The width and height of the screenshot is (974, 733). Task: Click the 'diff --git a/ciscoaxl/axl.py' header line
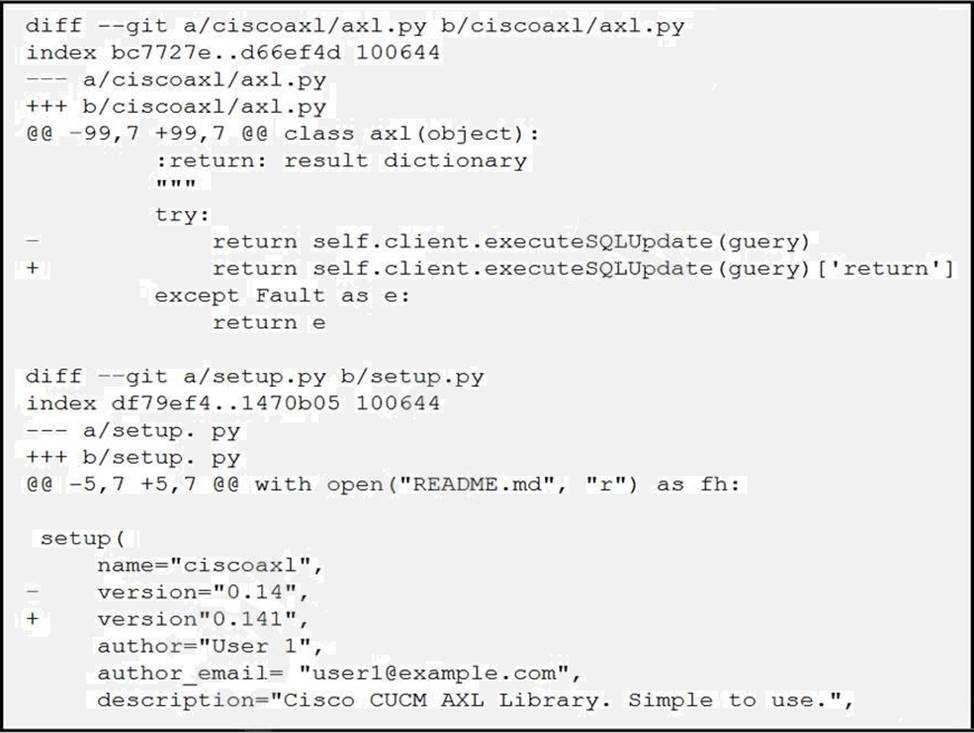tap(355, 26)
